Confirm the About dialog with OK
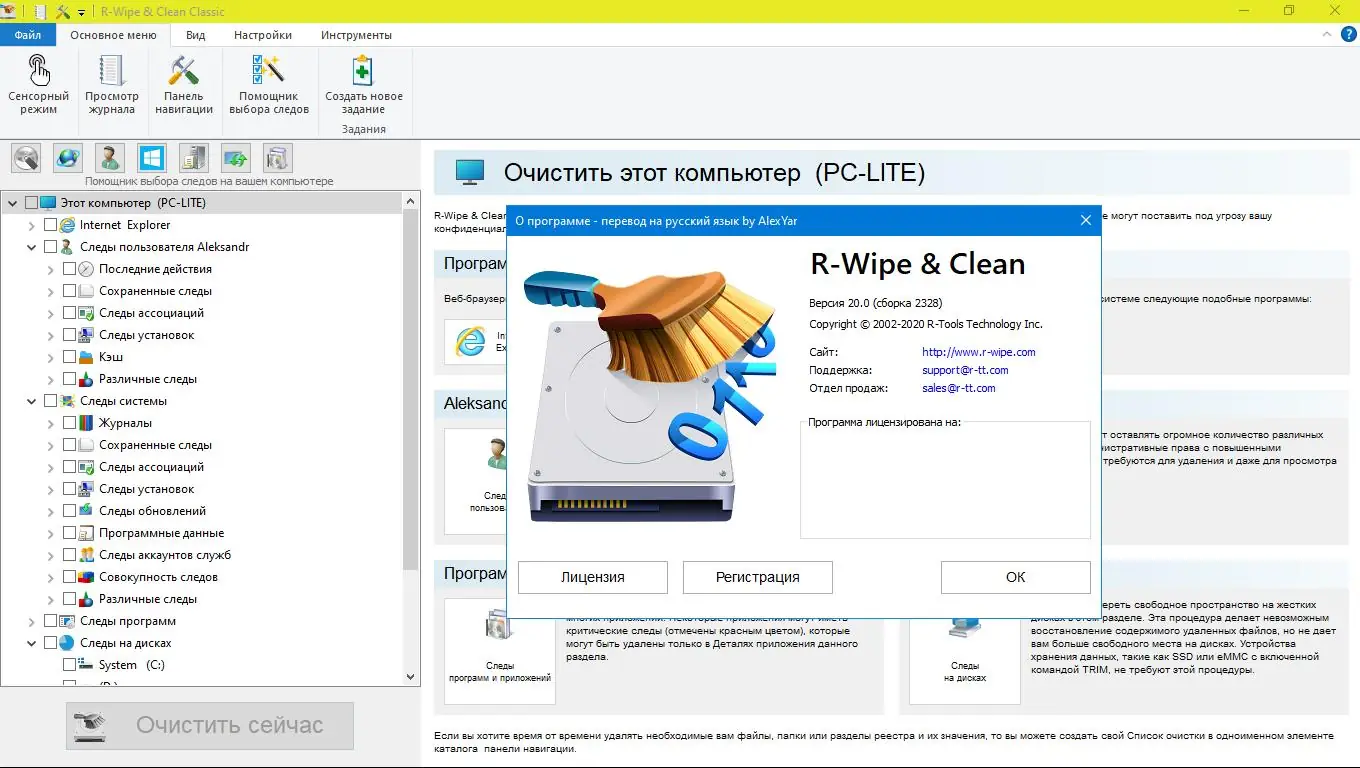This screenshot has width=1360, height=768. (1016, 577)
